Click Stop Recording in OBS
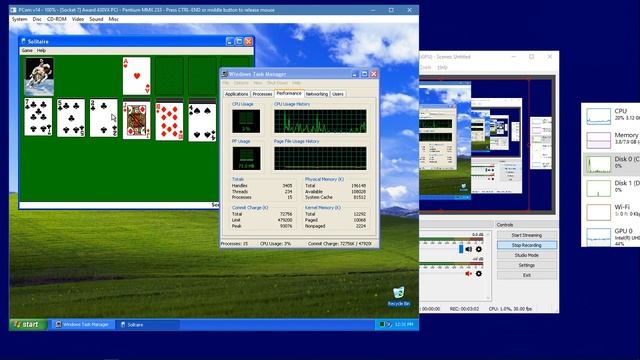This screenshot has width=640, height=360. click(x=527, y=245)
